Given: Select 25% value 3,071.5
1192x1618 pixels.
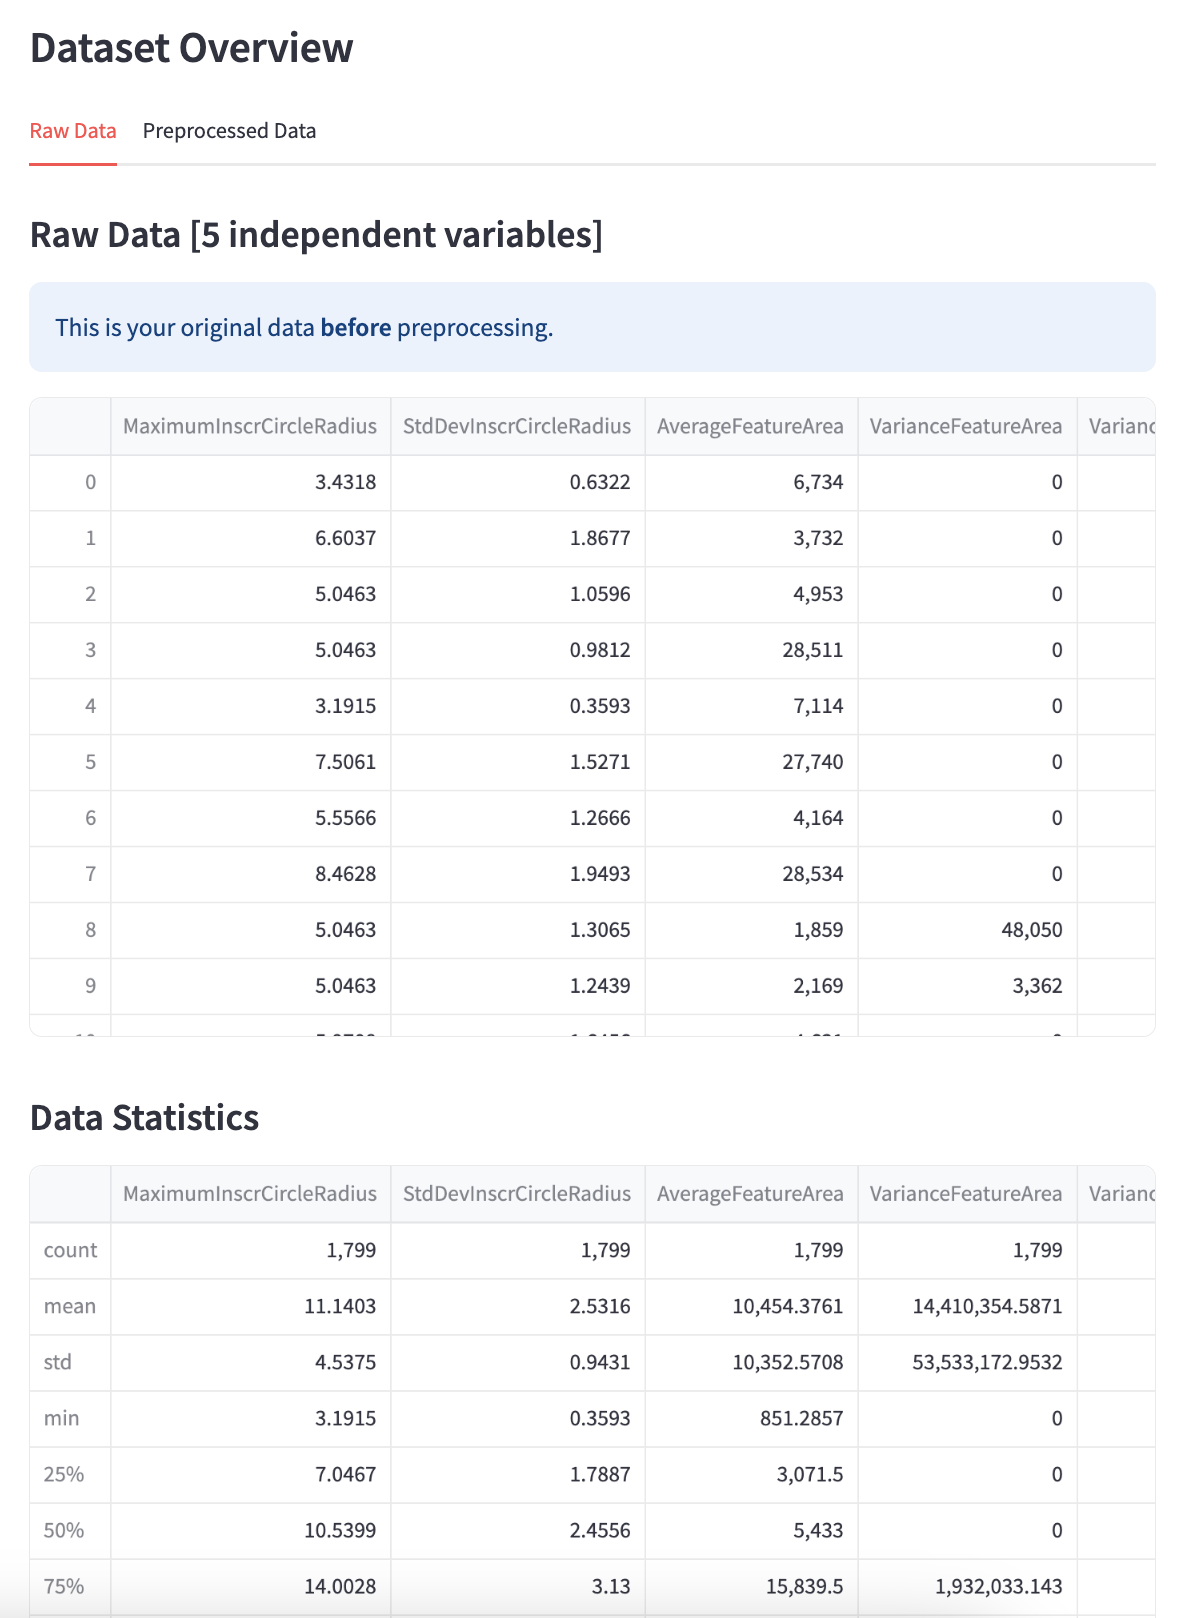Looking at the screenshot, I should pyautogui.click(x=751, y=1475).
